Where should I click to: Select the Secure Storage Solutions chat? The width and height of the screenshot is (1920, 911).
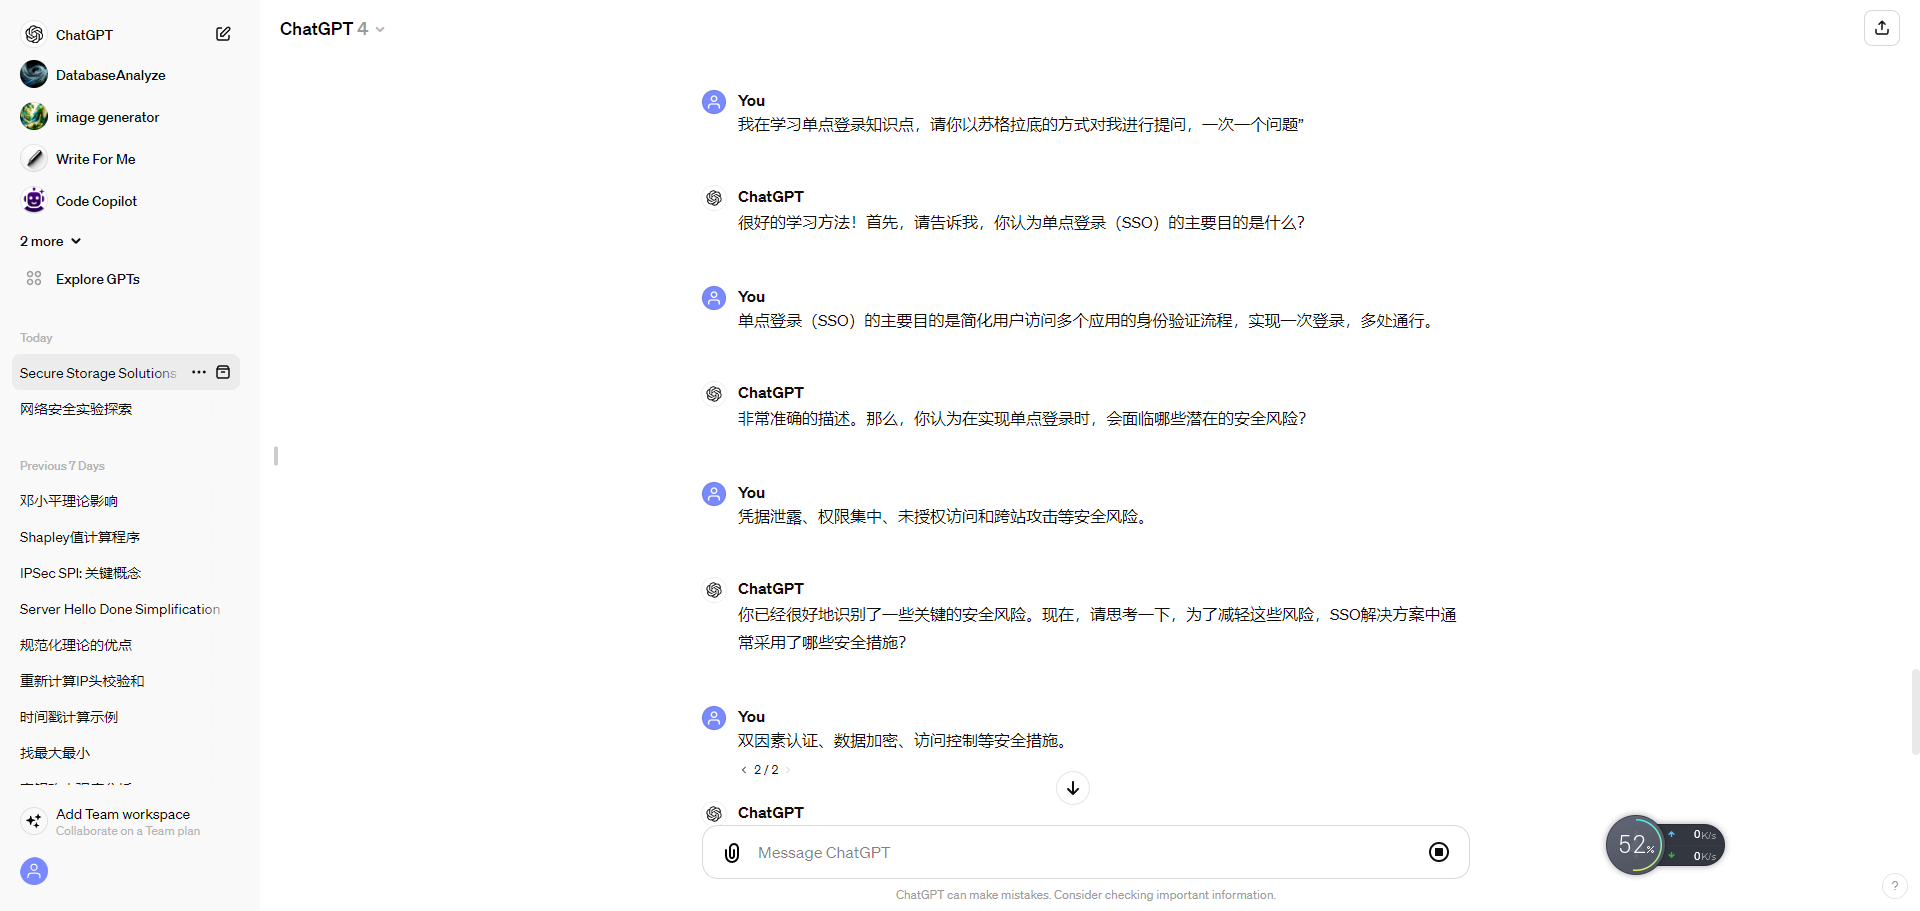click(98, 373)
